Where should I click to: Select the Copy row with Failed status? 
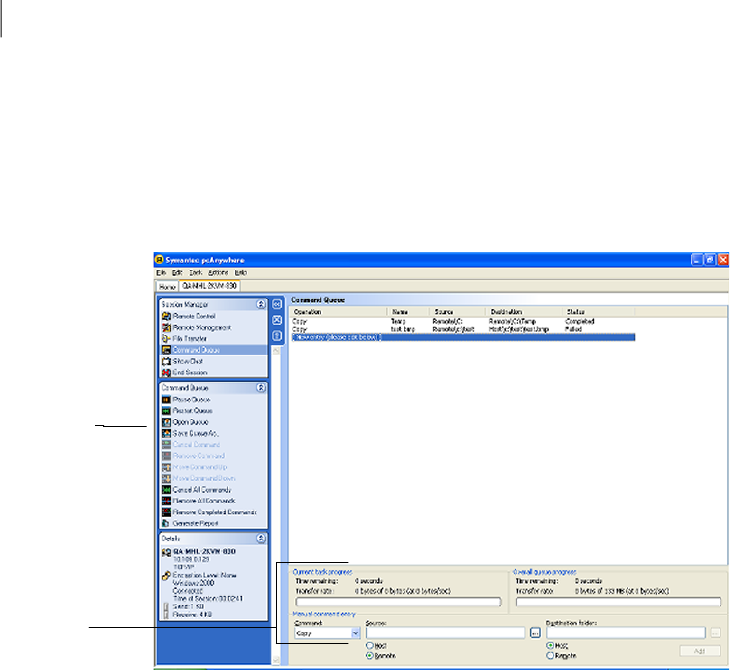coord(463,329)
